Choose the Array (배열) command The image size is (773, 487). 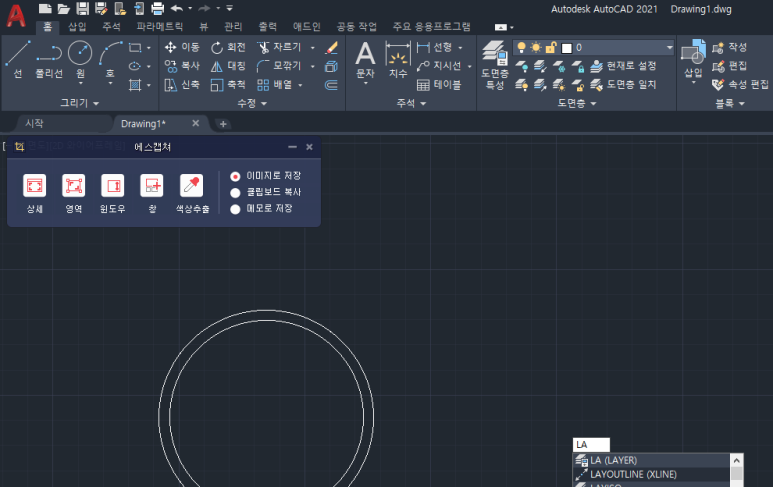pyautogui.click(x=275, y=85)
